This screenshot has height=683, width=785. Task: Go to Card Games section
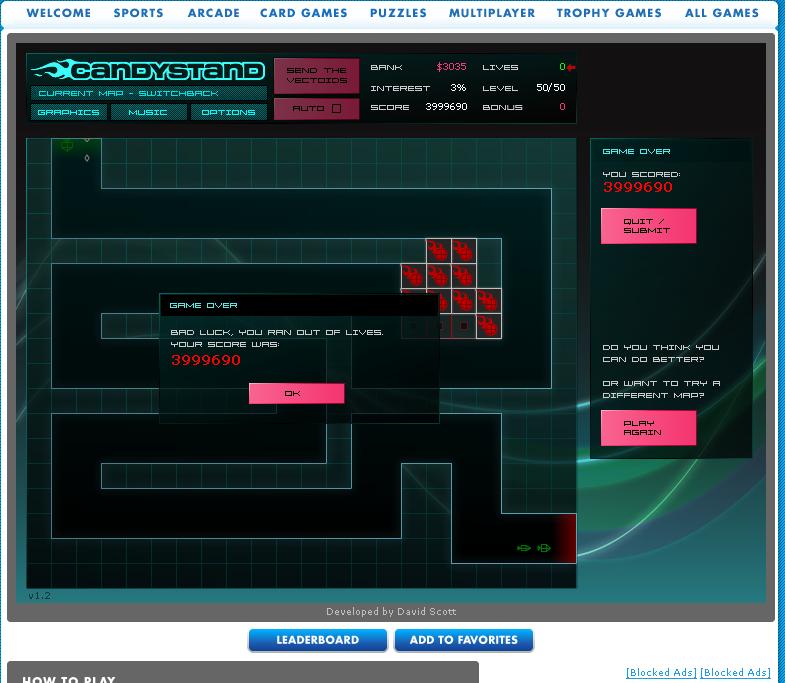[303, 13]
